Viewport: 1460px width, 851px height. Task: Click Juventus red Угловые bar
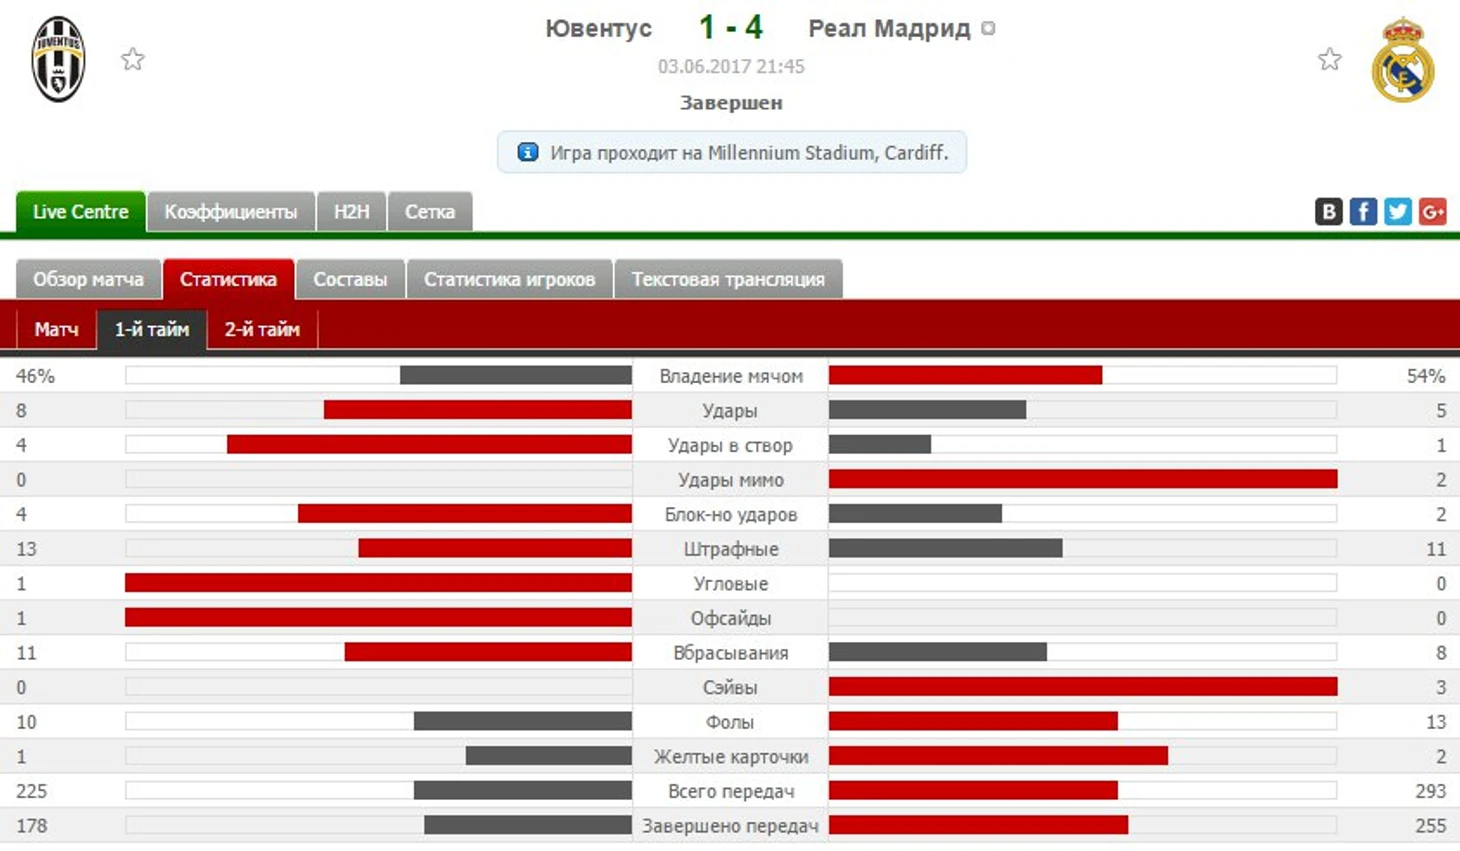point(378,583)
